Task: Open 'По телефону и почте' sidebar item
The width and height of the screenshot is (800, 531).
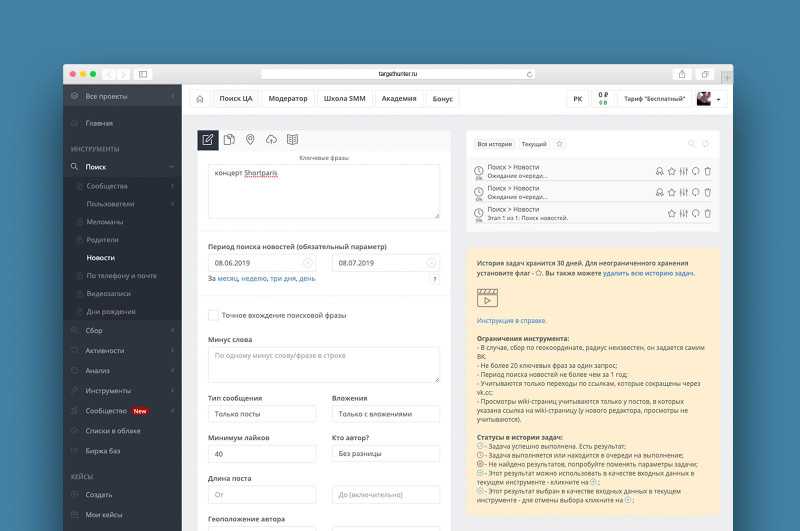Action: pos(121,275)
